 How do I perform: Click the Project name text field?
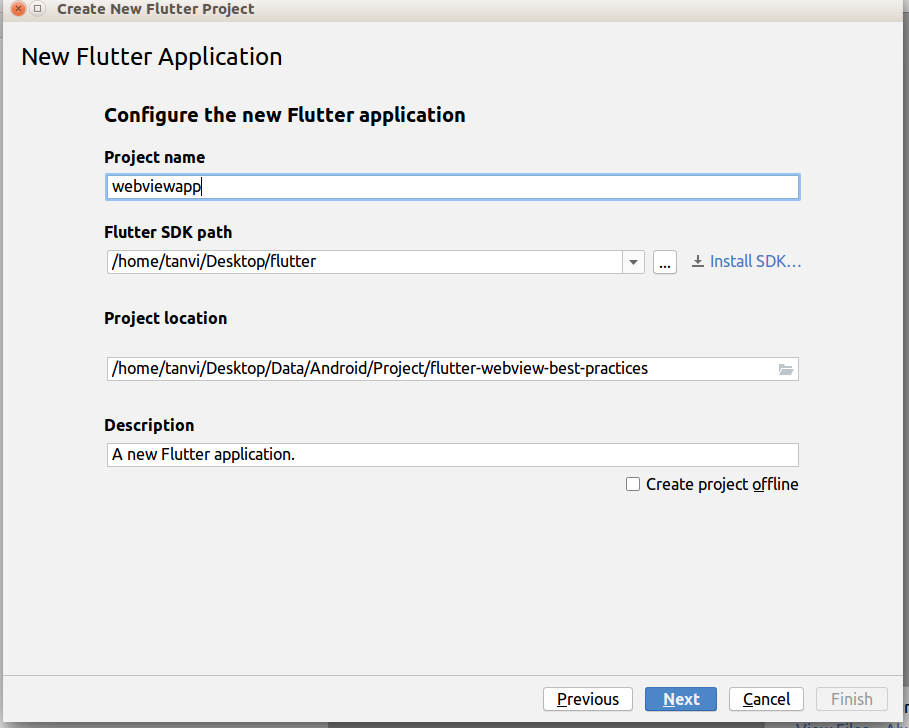(x=452, y=187)
